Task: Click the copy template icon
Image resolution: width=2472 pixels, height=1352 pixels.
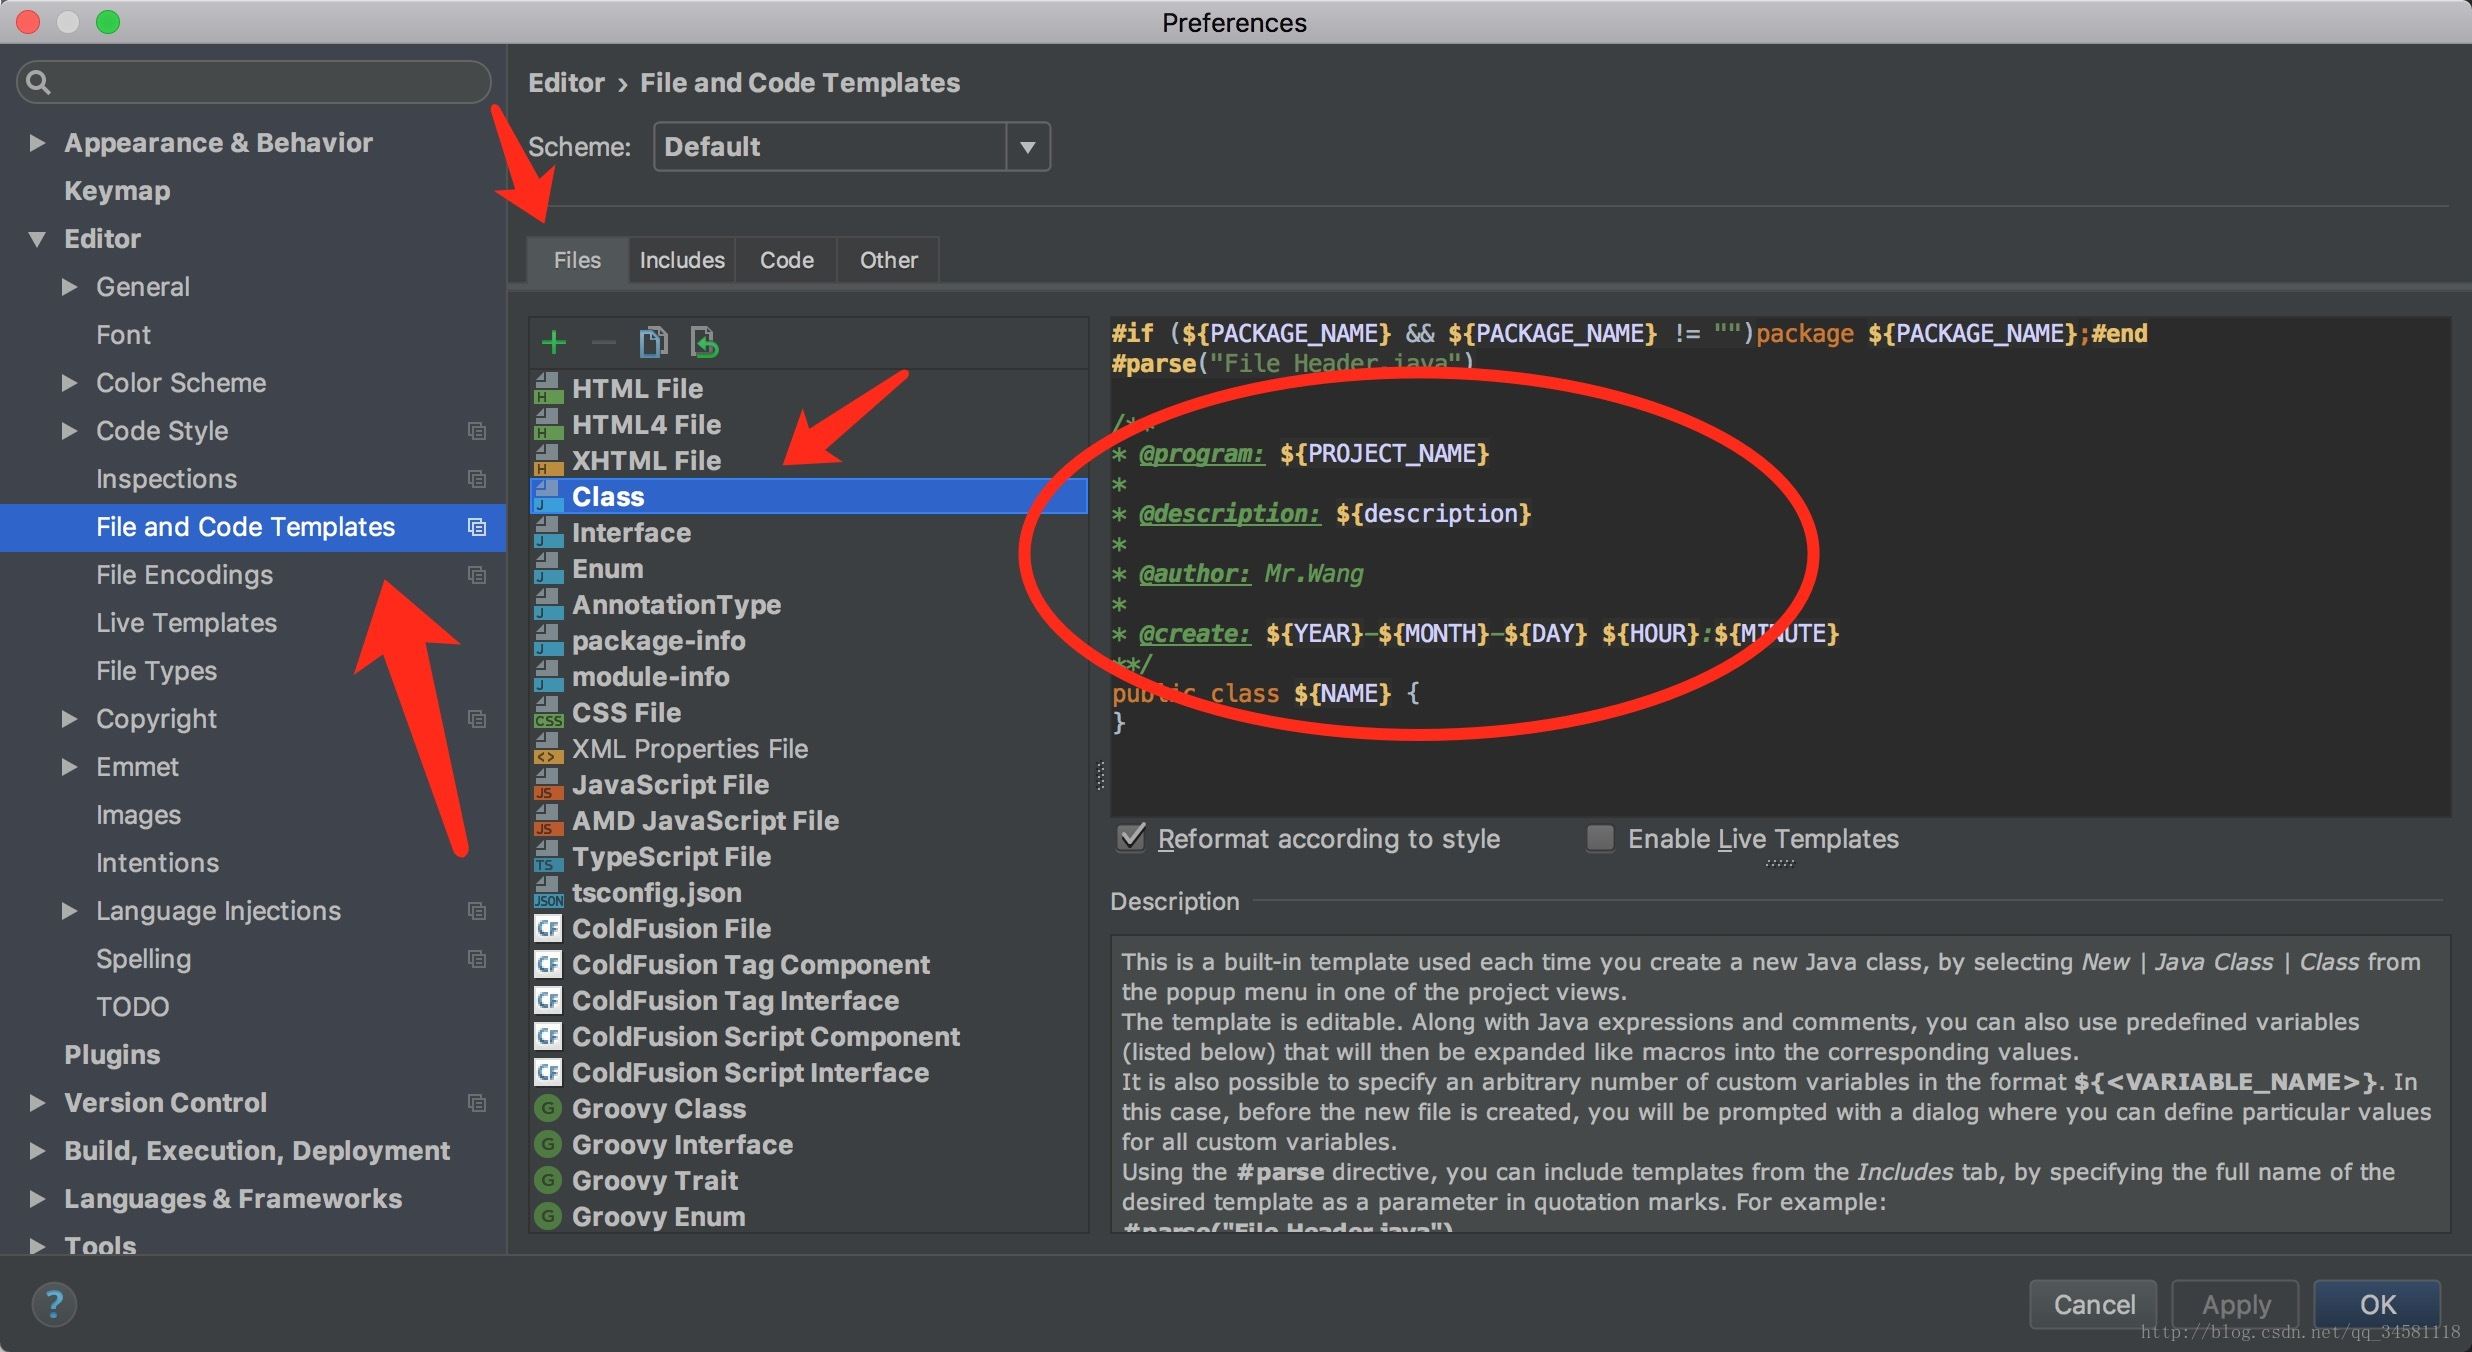Action: click(654, 343)
